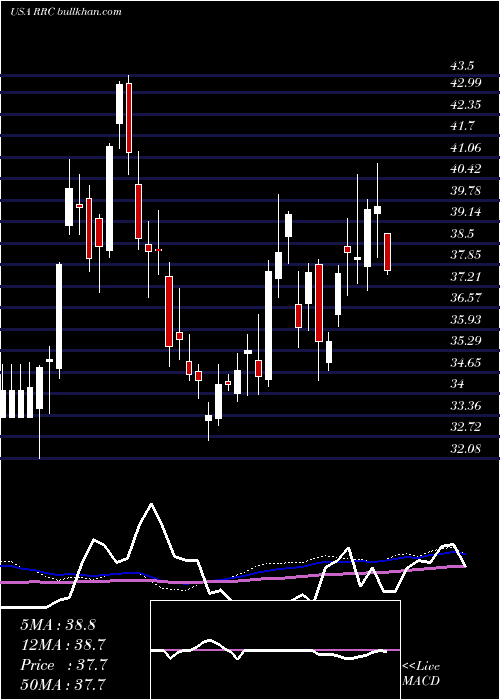Screen dimensions: 500x700
Task: Click inside the Live MACD inset panel
Action: [275, 650]
